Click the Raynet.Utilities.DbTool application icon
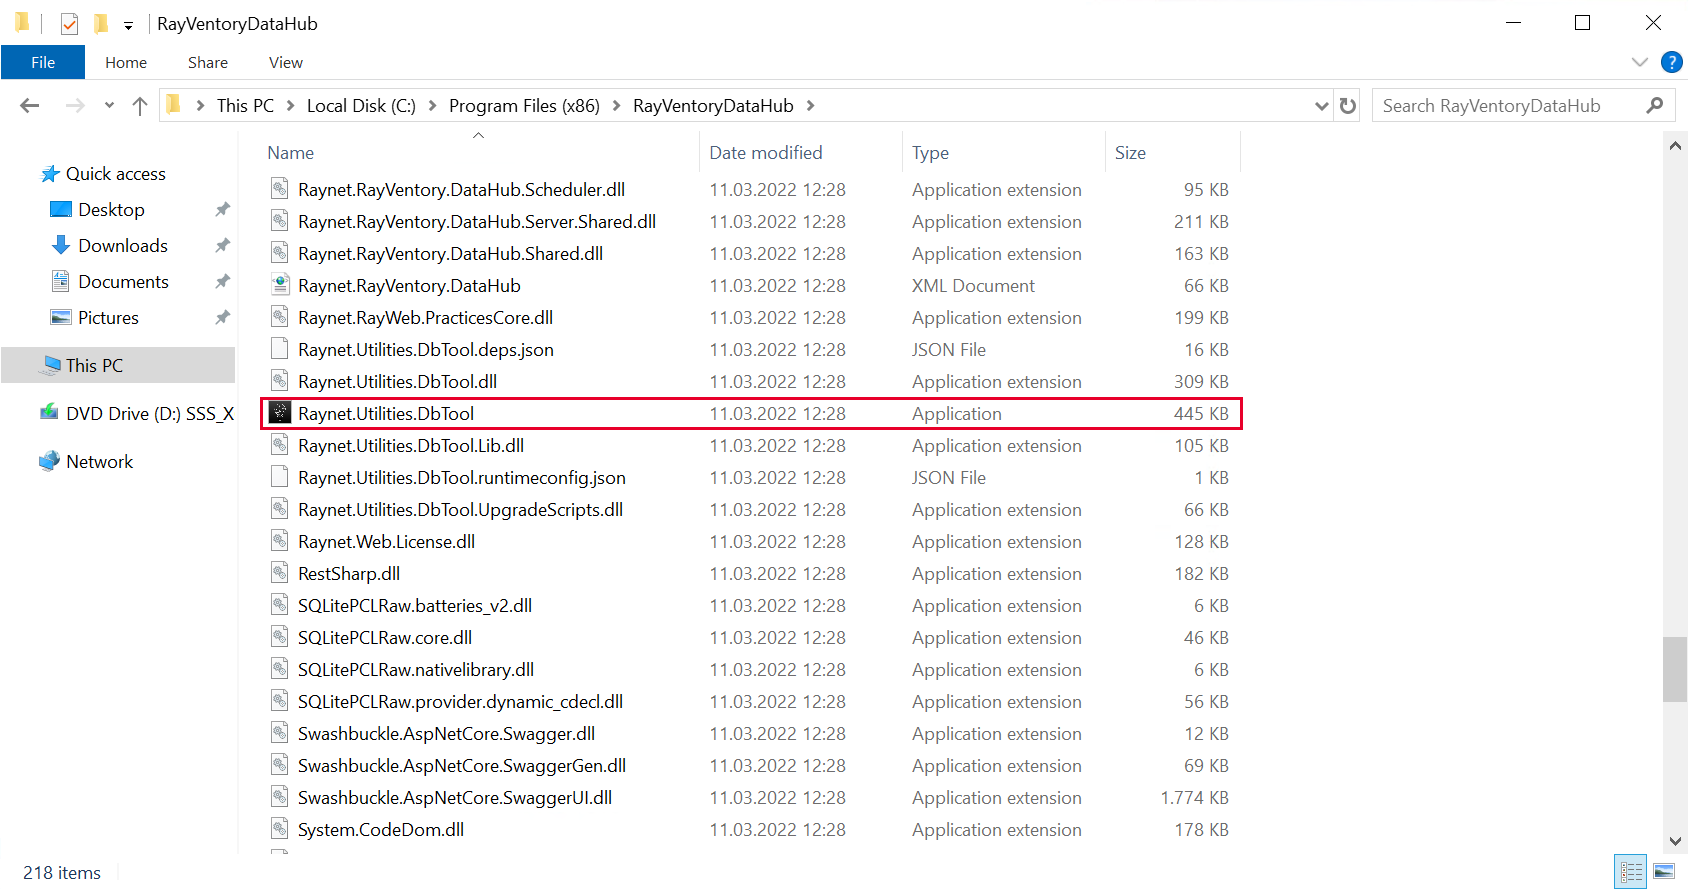1689x890 pixels. [x=280, y=413]
